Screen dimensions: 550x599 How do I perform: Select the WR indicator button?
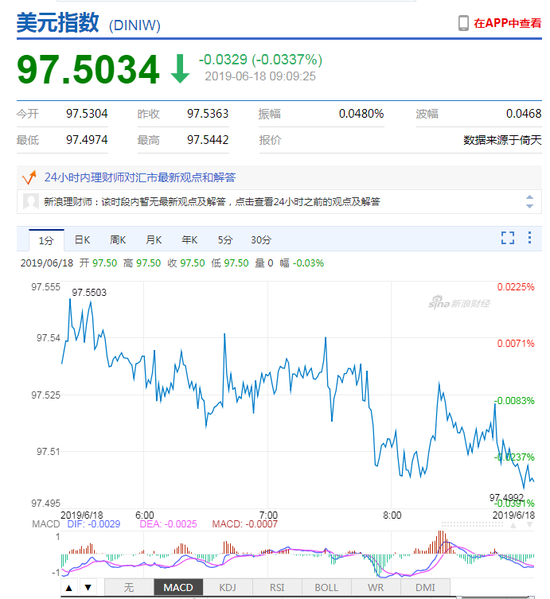(x=376, y=588)
